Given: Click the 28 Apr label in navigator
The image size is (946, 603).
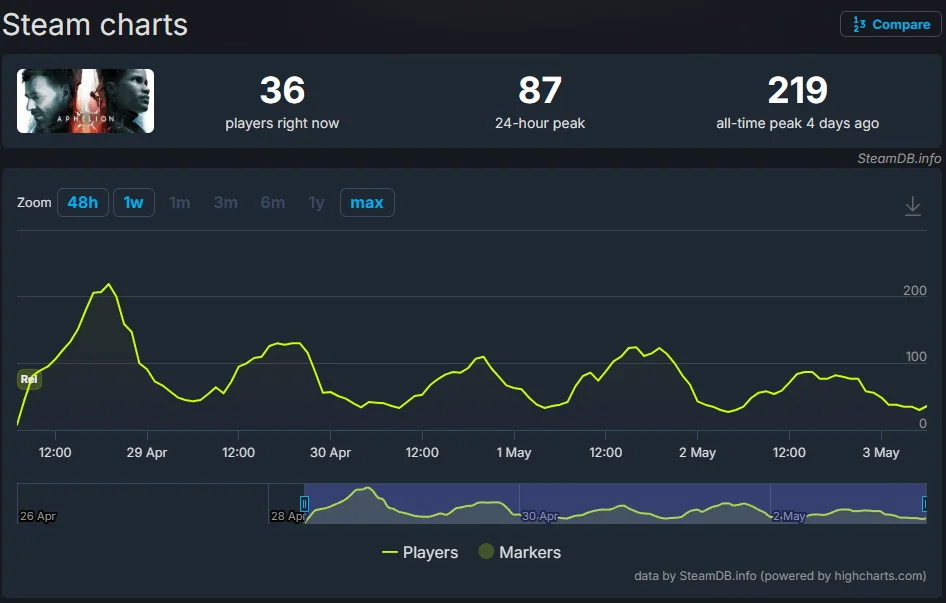Looking at the screenshot, I should [288, 516].
